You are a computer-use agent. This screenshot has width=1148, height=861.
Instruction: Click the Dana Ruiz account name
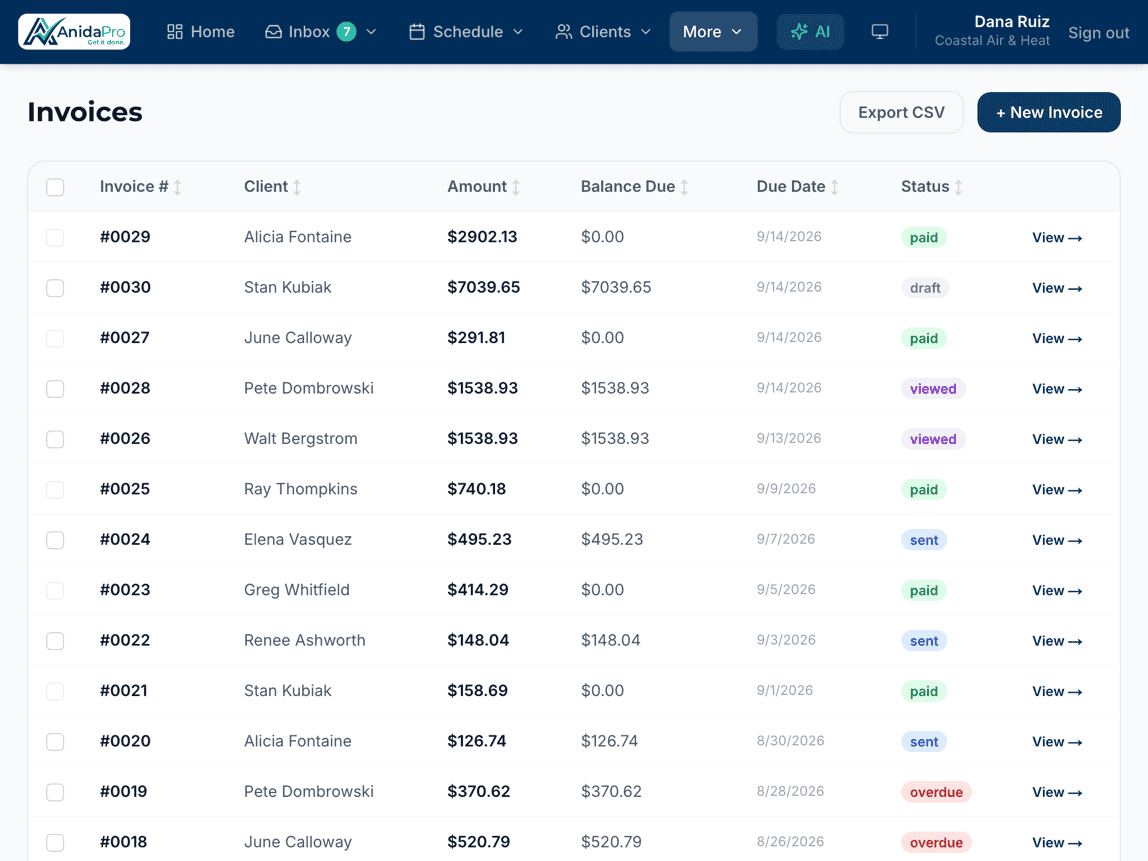point(1012,22)
